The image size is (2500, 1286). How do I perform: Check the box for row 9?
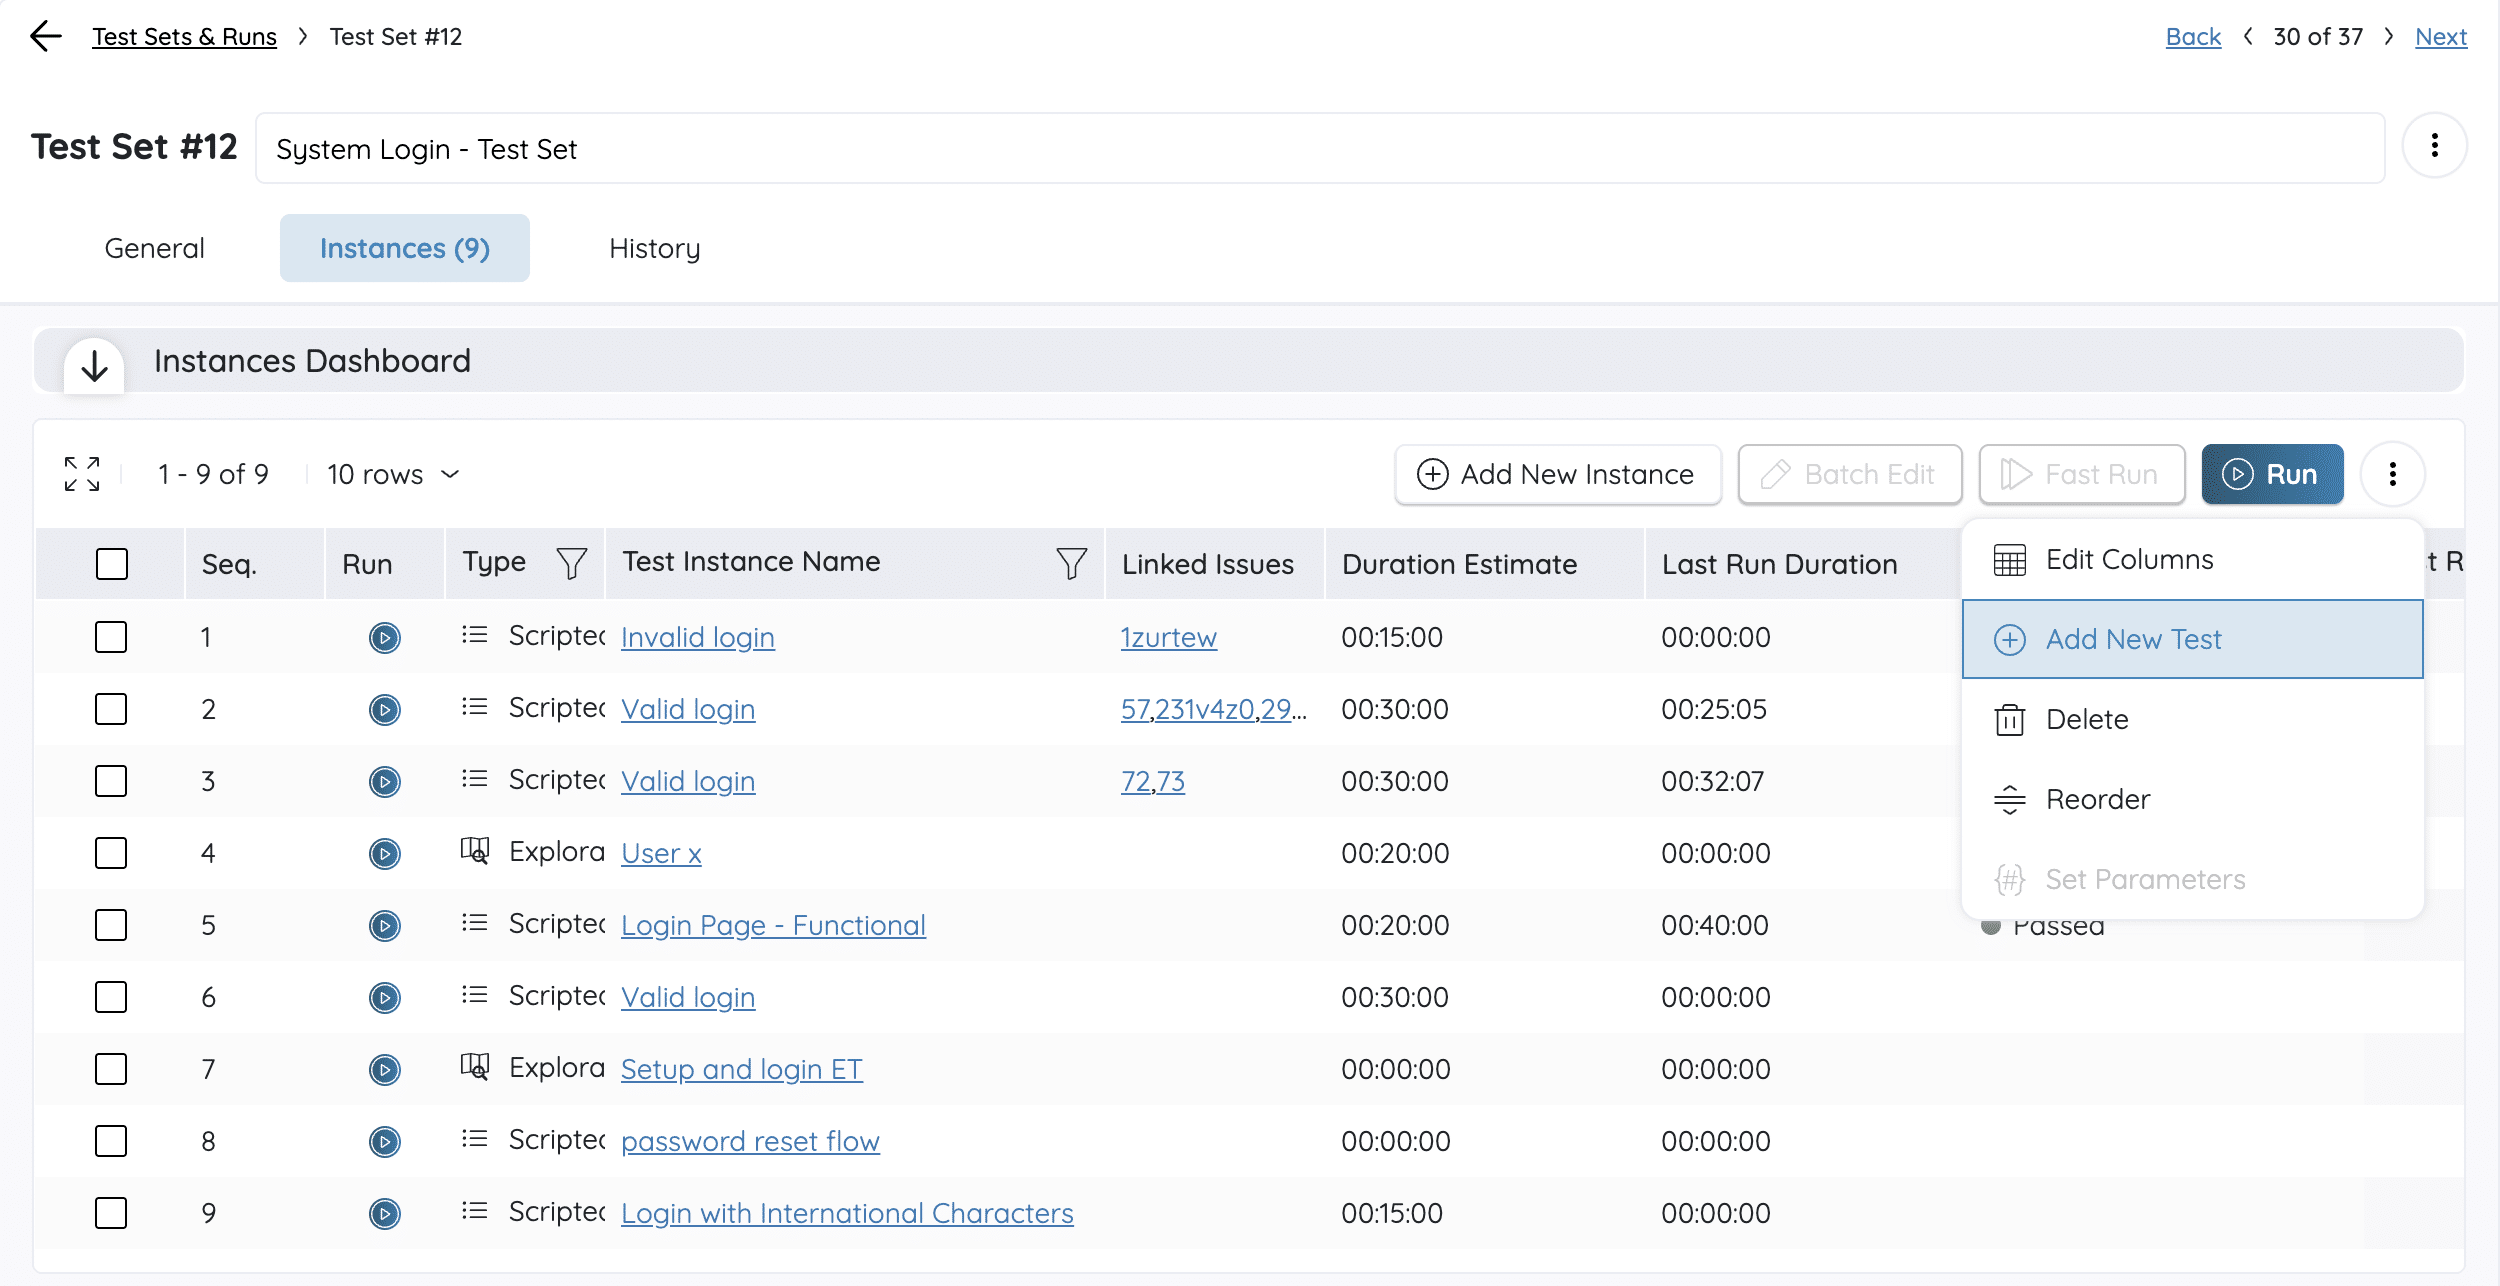(111, 1213)
